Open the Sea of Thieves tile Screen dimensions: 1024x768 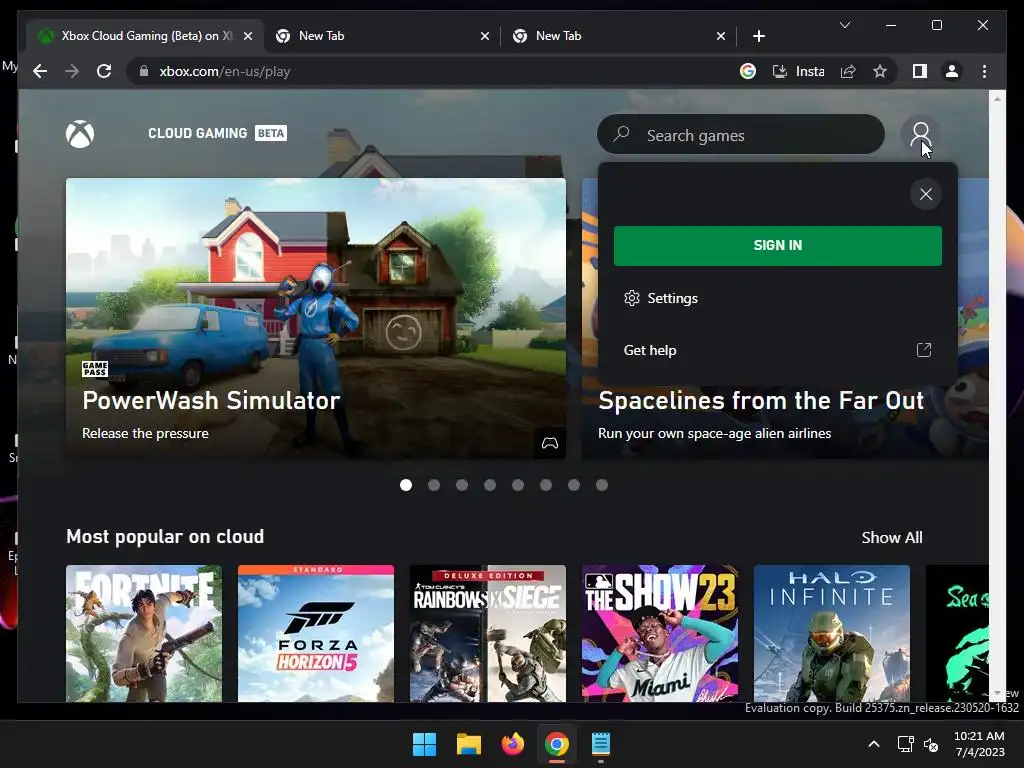pos(957,633)
